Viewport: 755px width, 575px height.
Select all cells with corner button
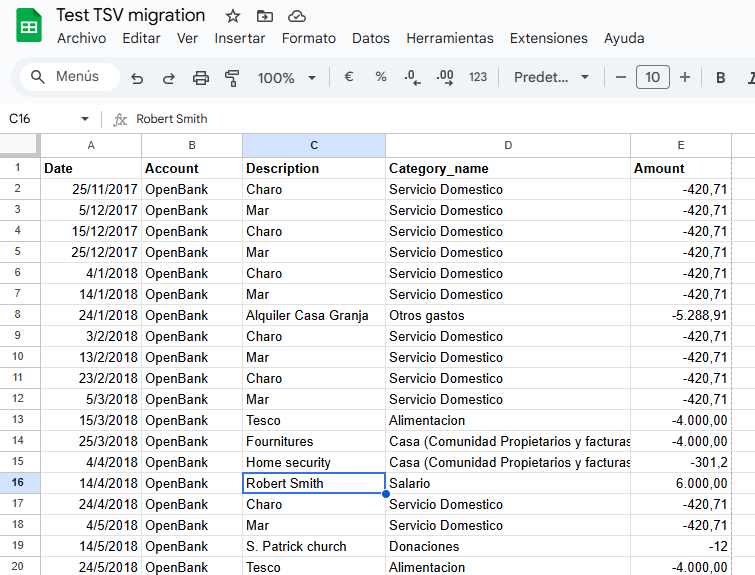19,145
